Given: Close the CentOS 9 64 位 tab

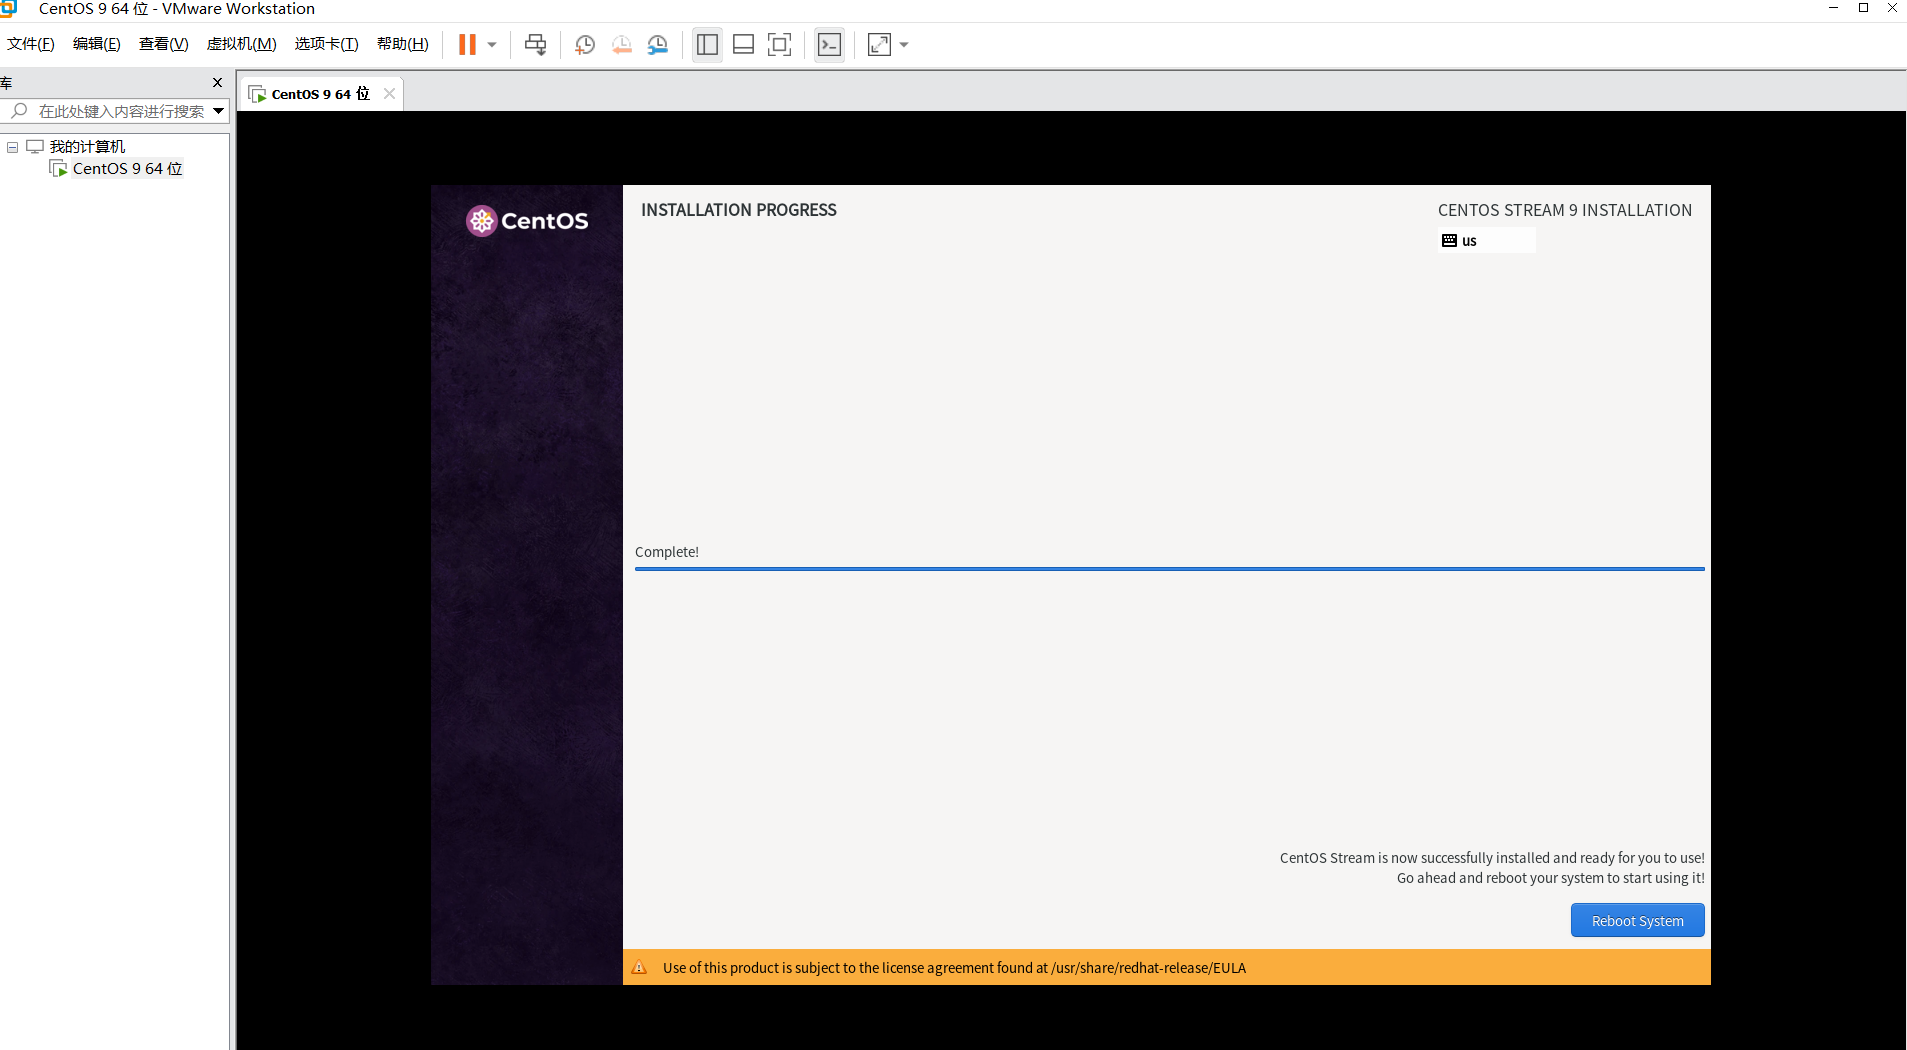Looking at the screenshot, I should (x=389, y=94).
